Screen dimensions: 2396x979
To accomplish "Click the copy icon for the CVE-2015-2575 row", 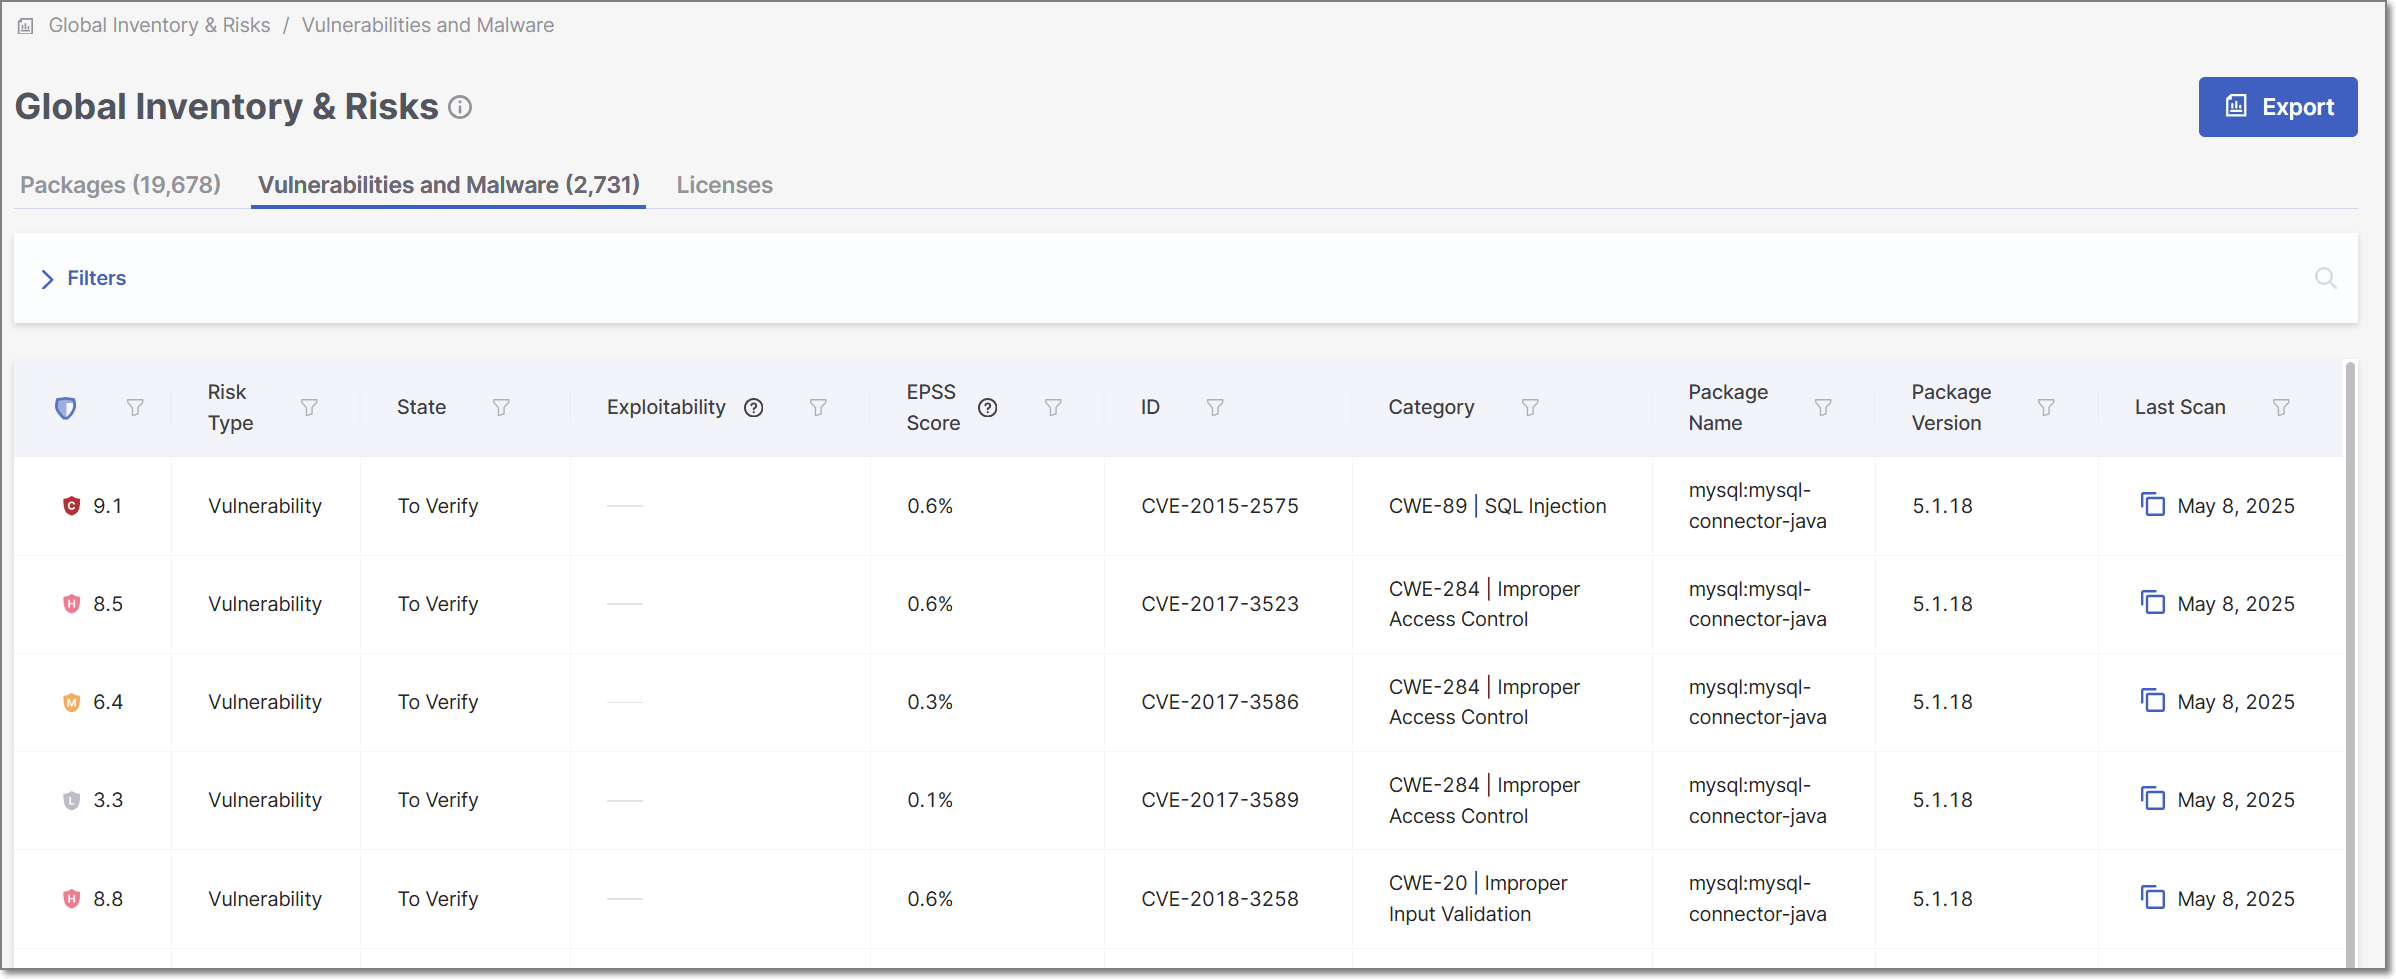I will click(2152, 505).
